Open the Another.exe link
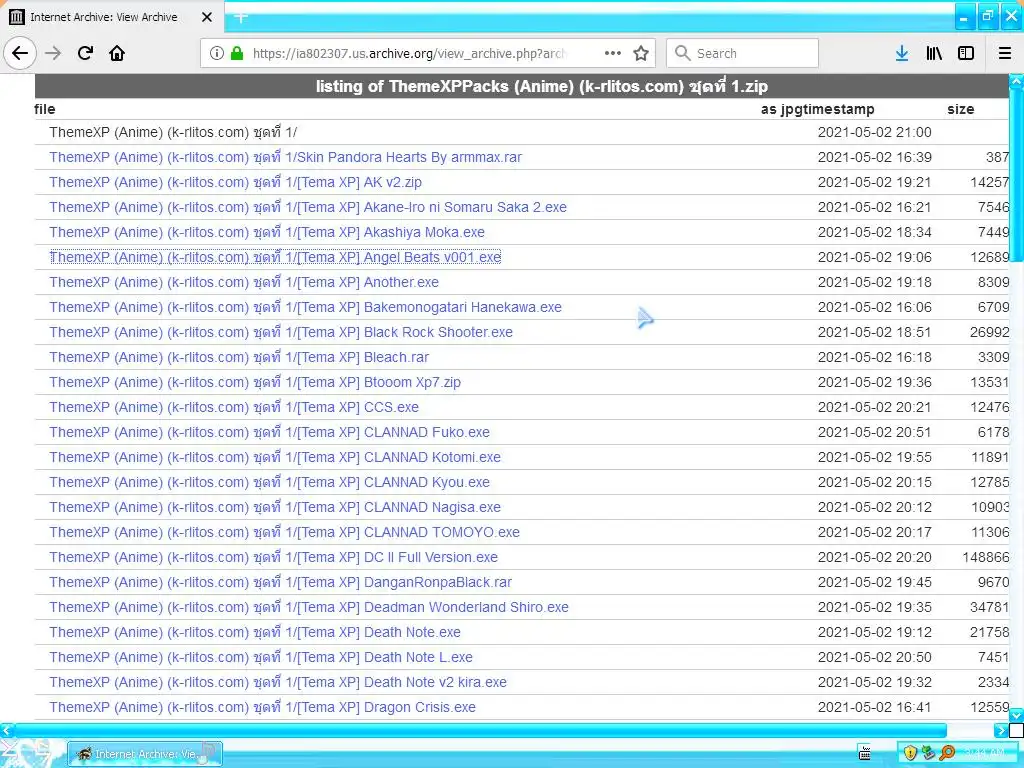This screenshot has width=1024, height=768. click(x=244, y=282)
